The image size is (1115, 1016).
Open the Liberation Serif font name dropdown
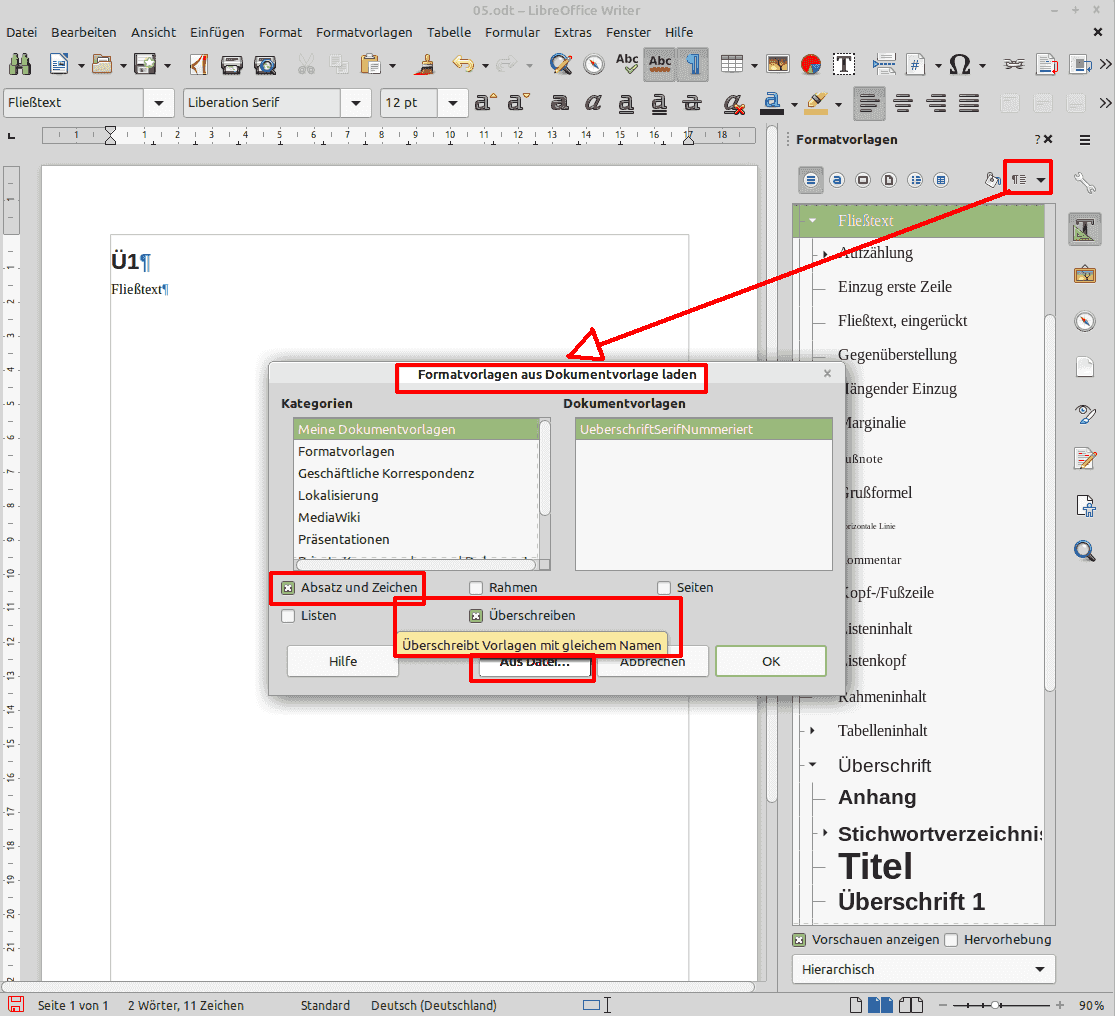pyautogui.click(x=355, y=103)
